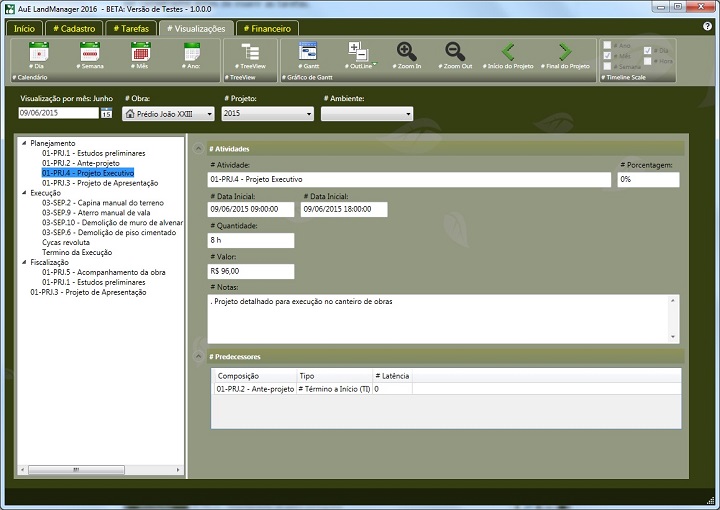Toggle the Dia timeline scale checkbox

pyautogui.click(x=648, y=50)
